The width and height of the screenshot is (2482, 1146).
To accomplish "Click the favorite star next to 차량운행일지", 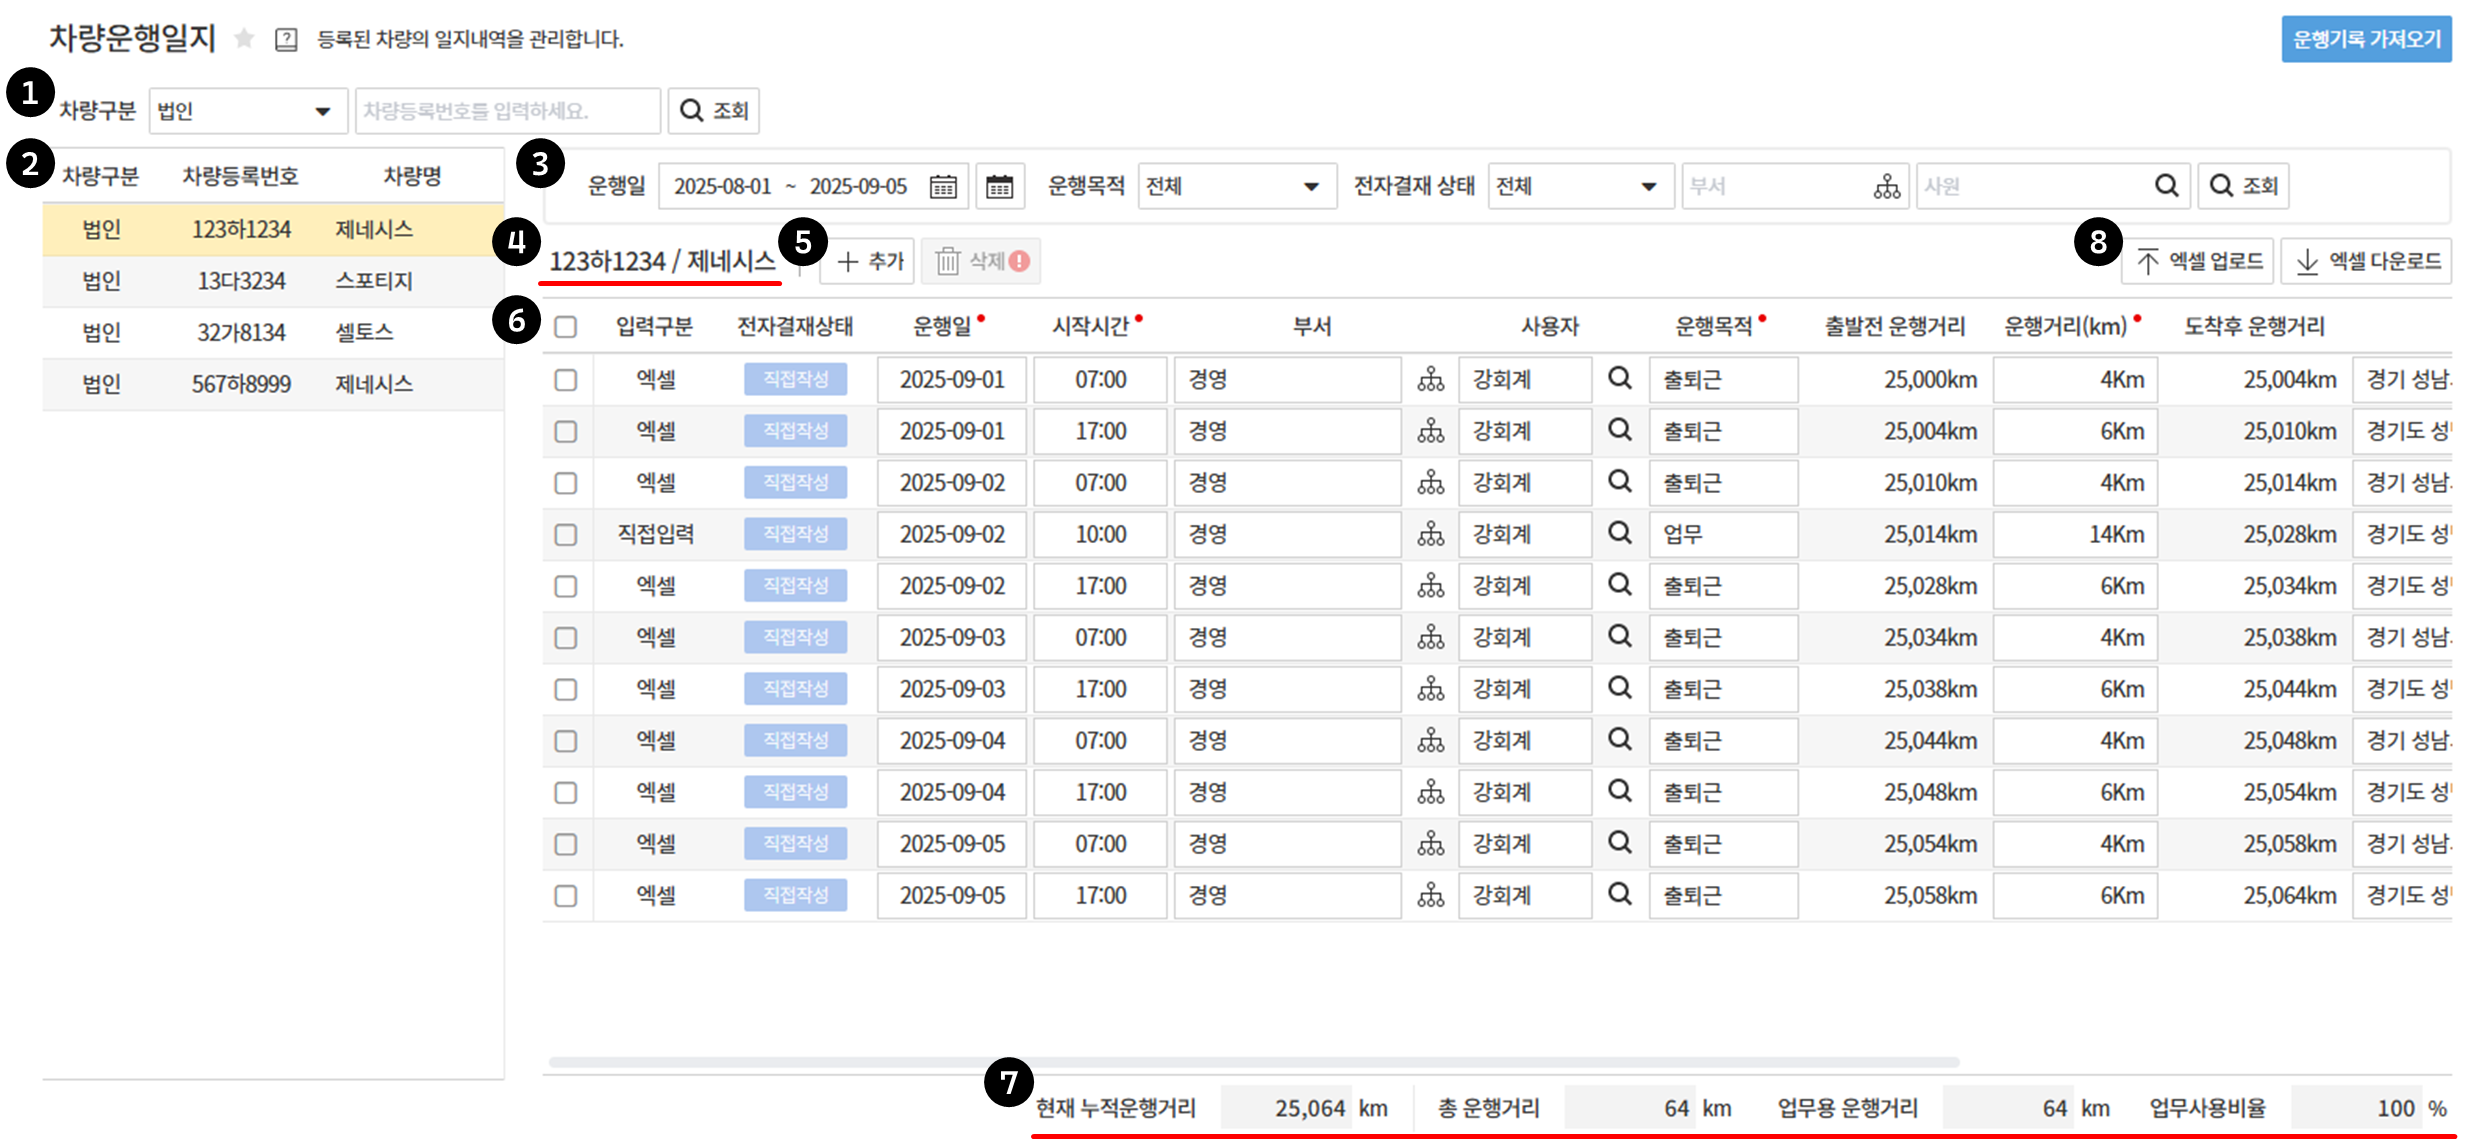I will click(x=243, y=39).
